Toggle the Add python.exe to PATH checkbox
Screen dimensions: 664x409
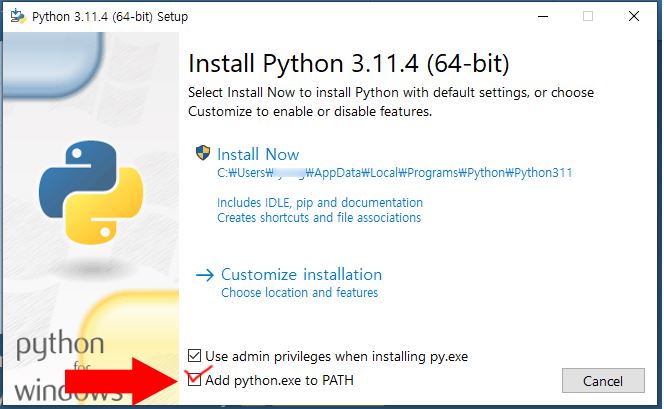tap(194, 380)
